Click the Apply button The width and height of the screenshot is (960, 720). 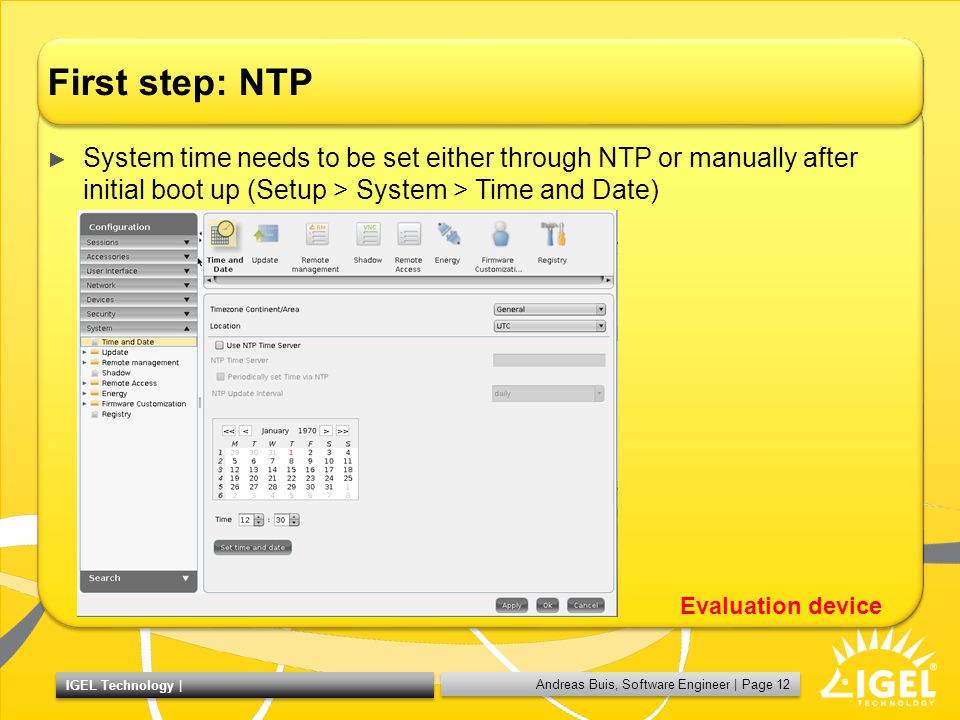[x=512, y=606]
